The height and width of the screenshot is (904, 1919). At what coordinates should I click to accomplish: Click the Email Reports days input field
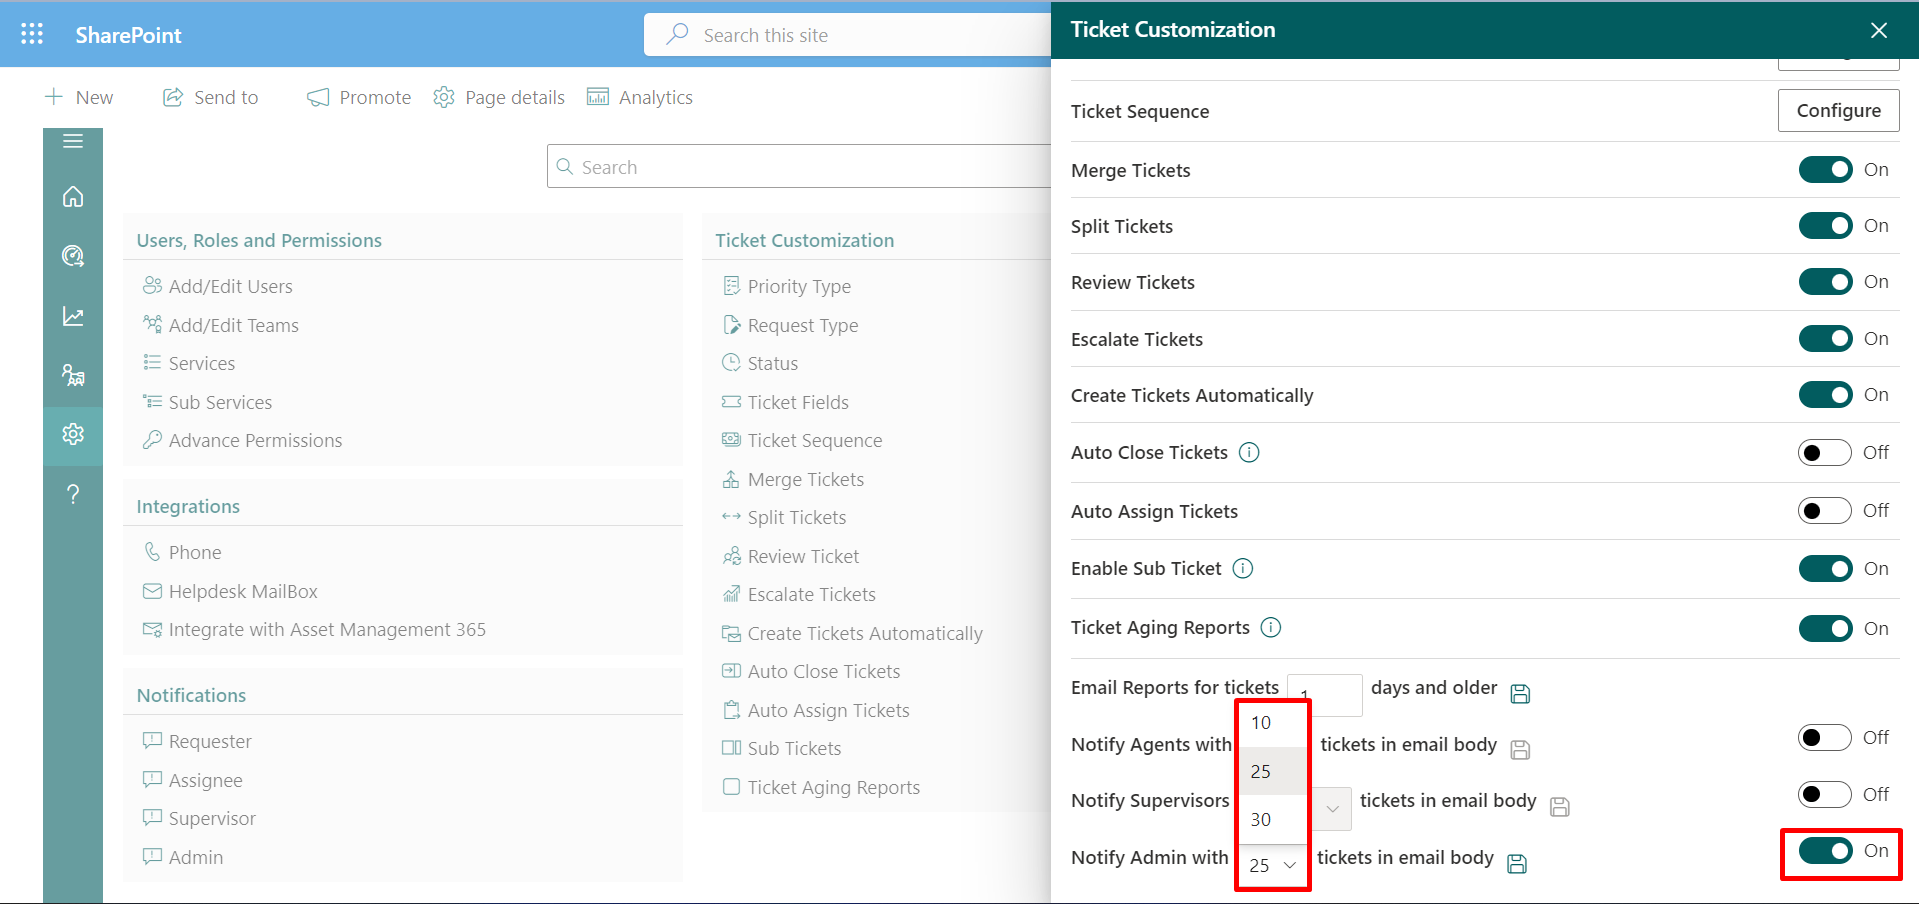(x=1325, y=694)
